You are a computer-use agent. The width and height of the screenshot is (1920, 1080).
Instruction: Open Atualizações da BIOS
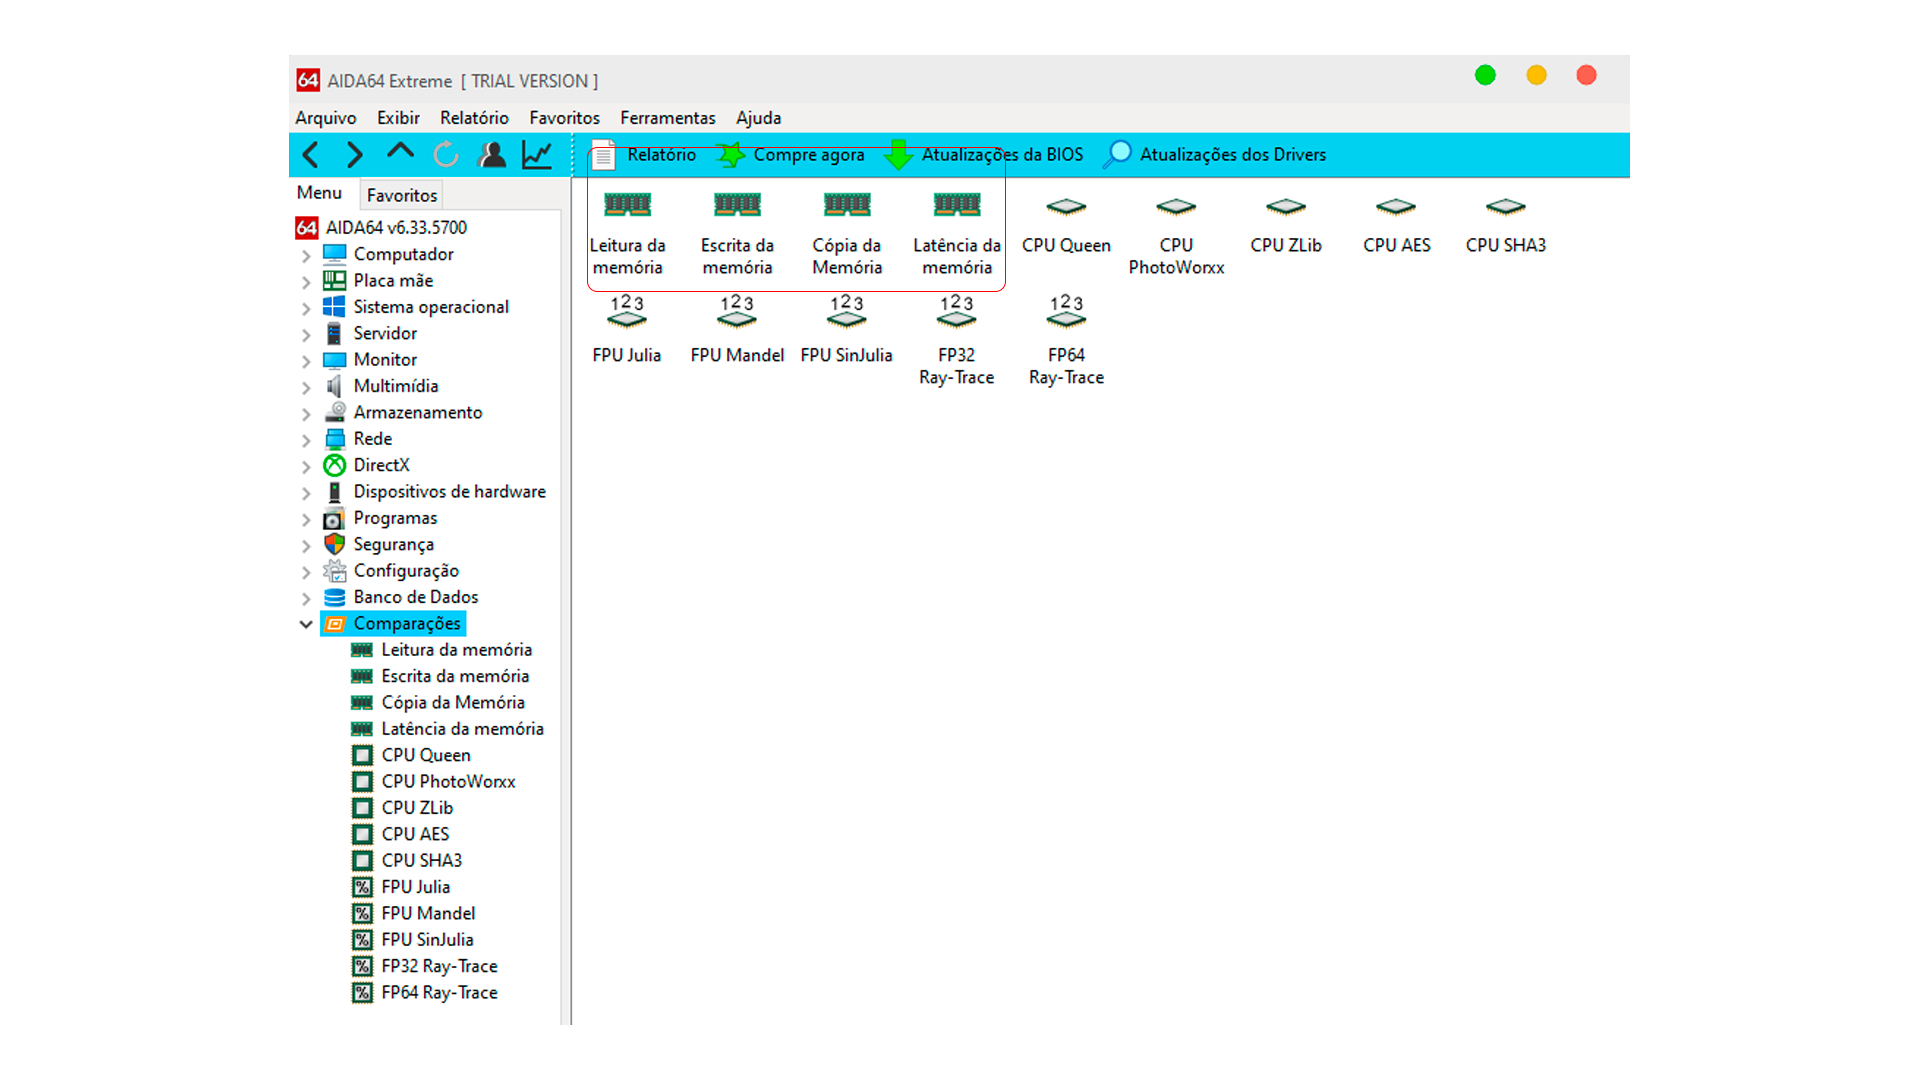985,155
